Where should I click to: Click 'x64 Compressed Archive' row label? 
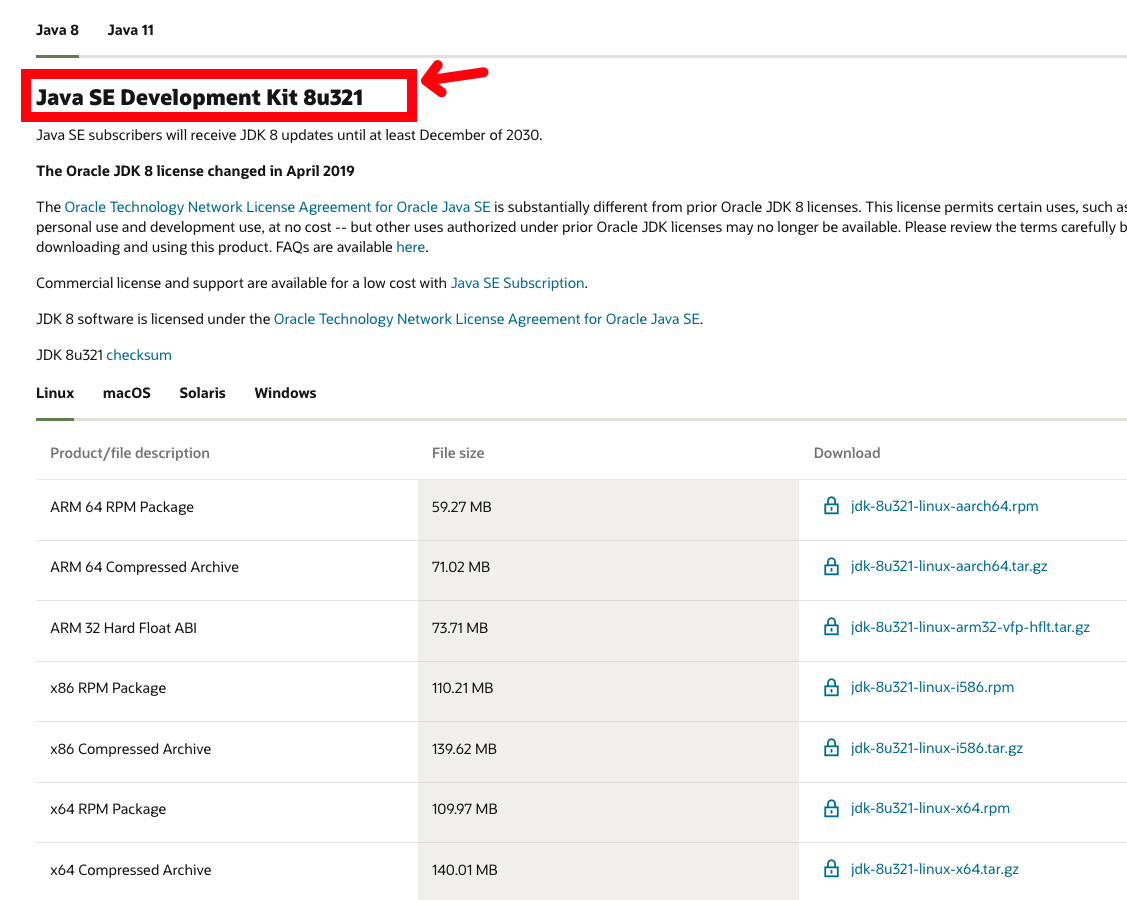click(x=131, y=870)
